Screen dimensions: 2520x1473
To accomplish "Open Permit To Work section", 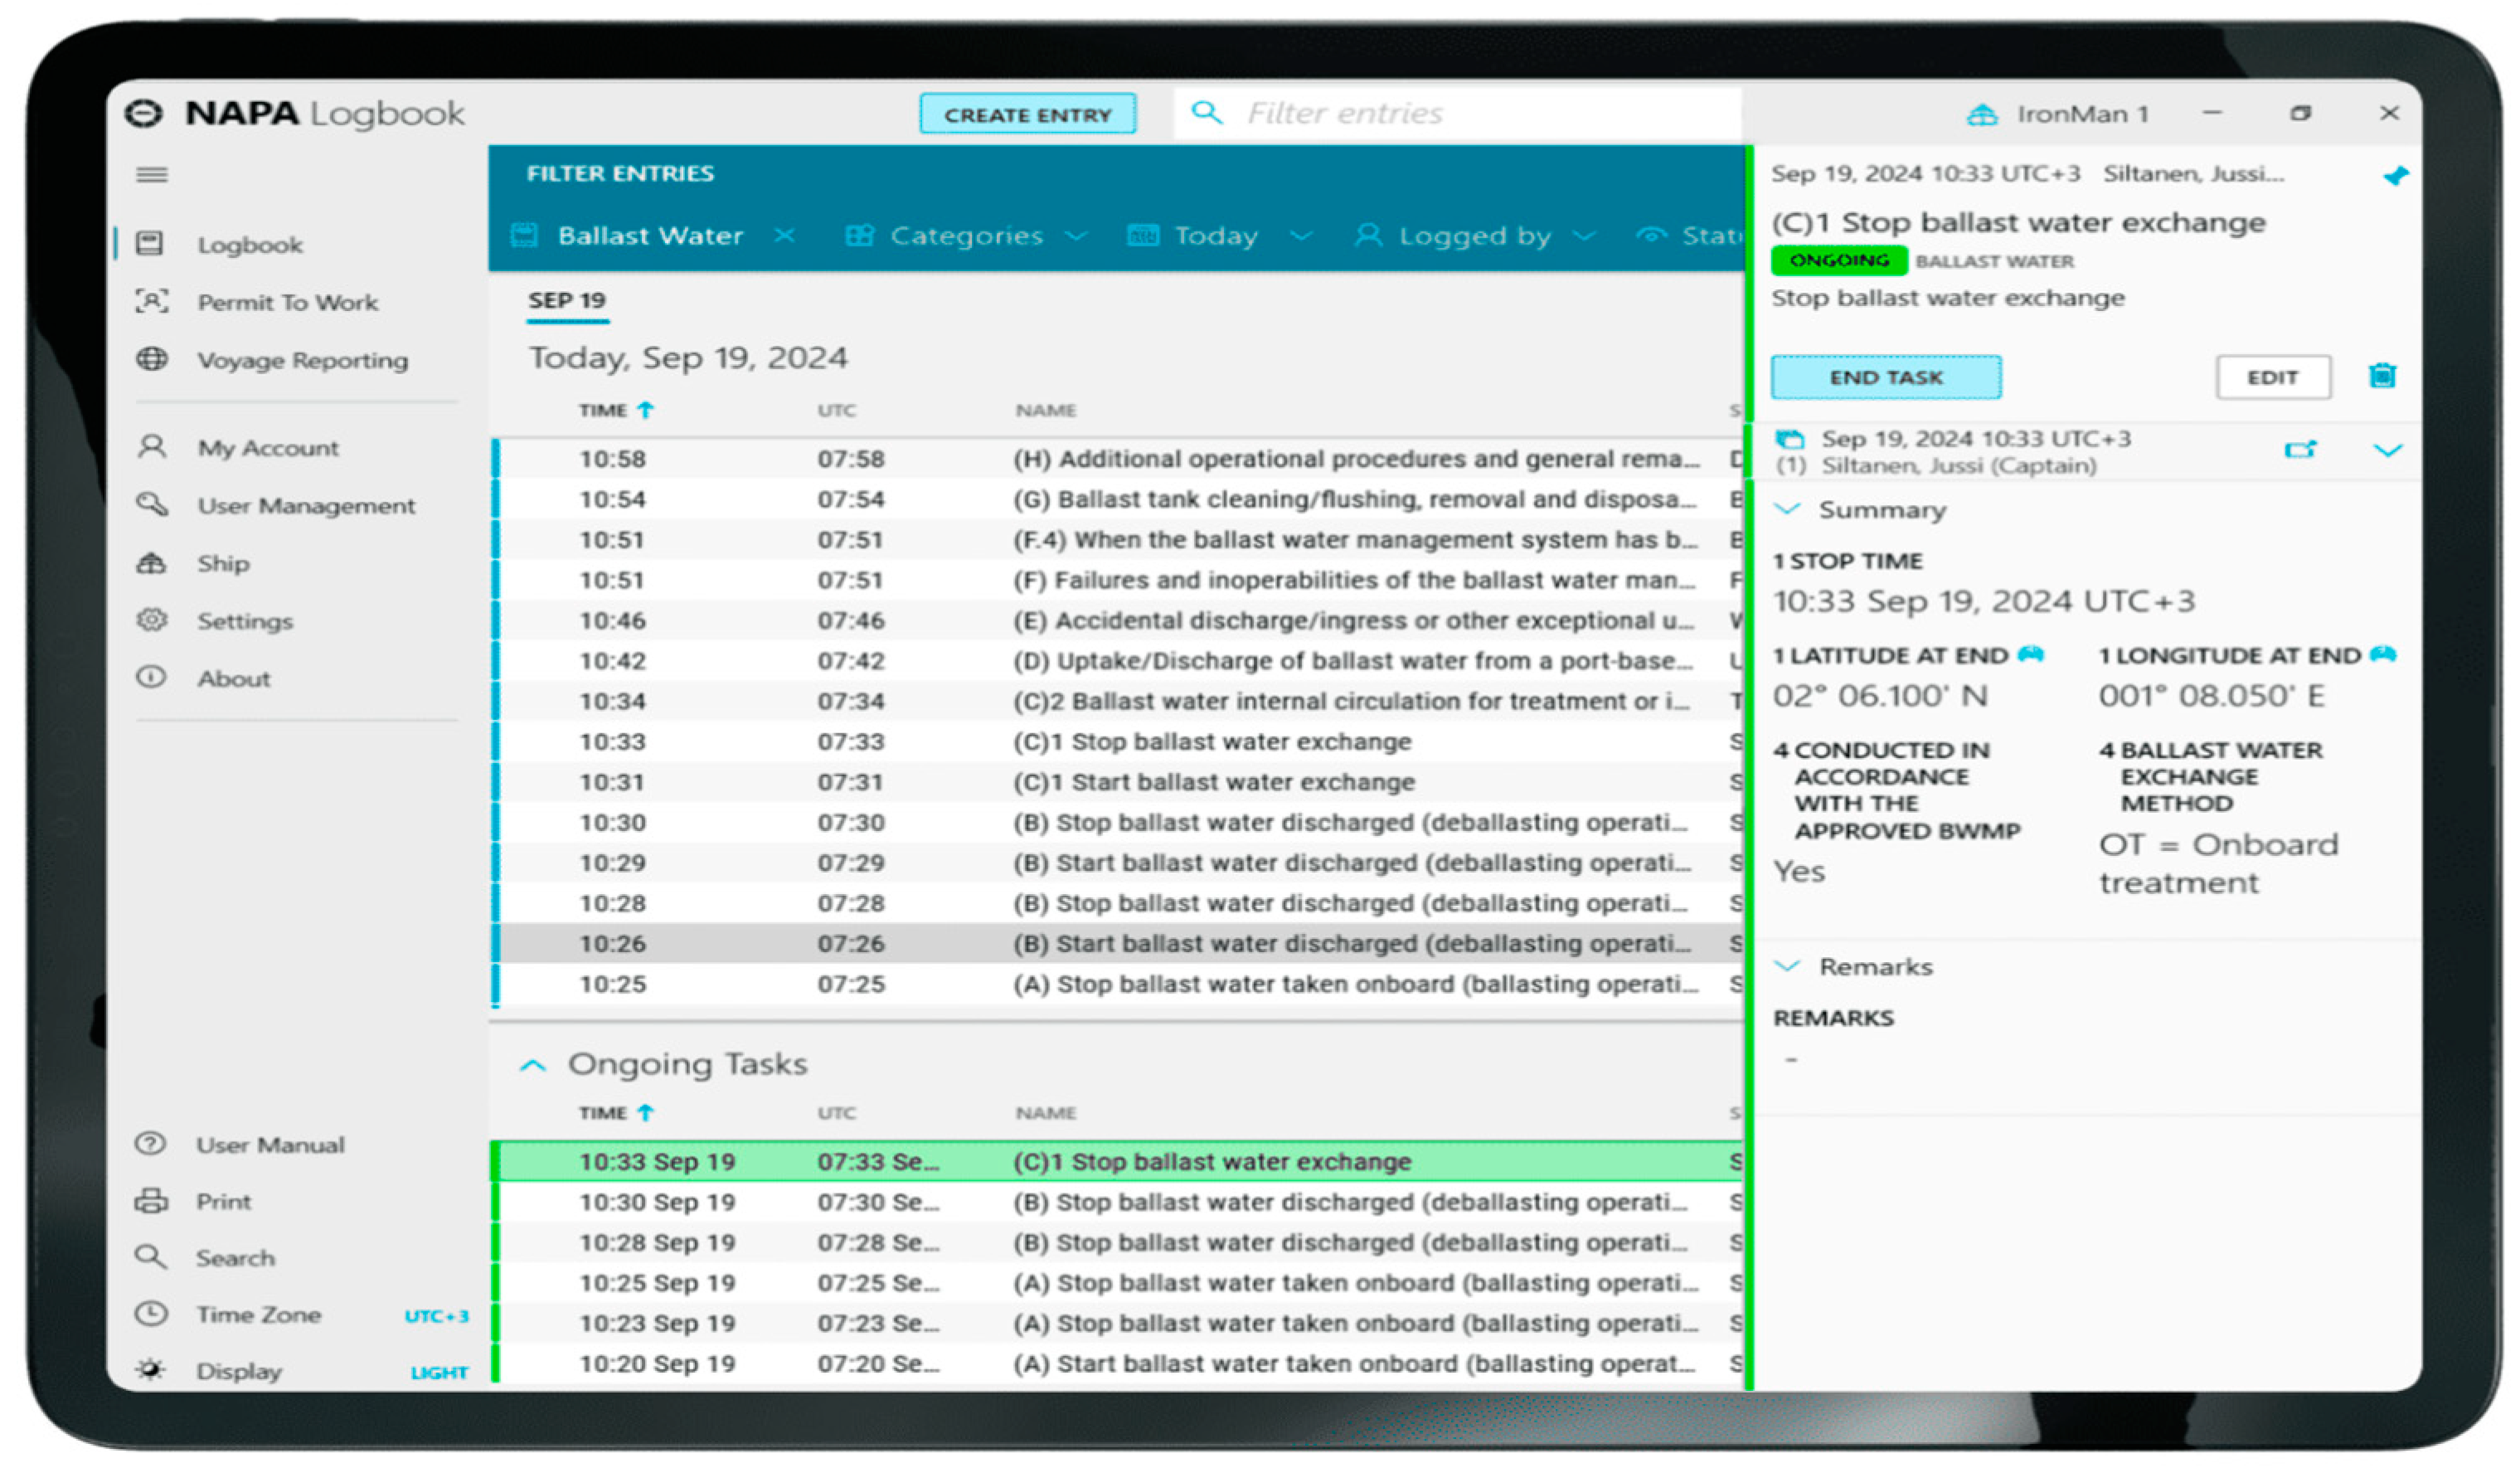I will 287,302.
